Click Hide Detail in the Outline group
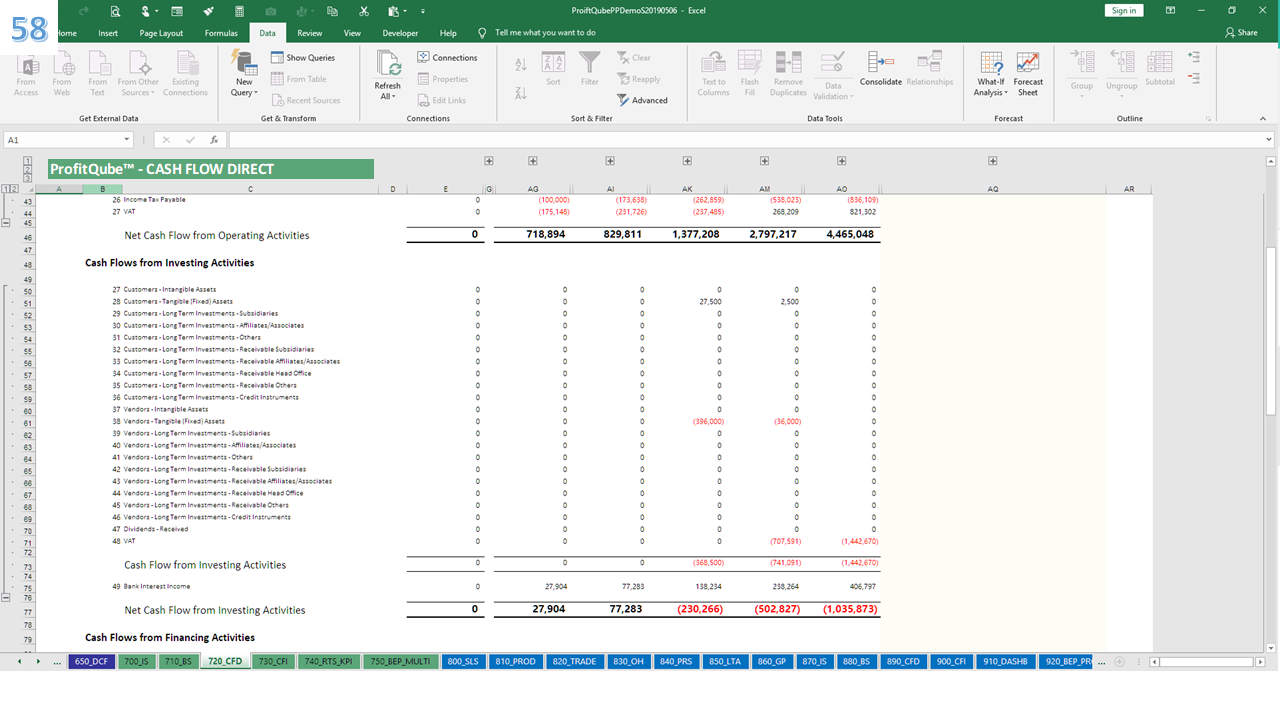 click(1193, 77)
